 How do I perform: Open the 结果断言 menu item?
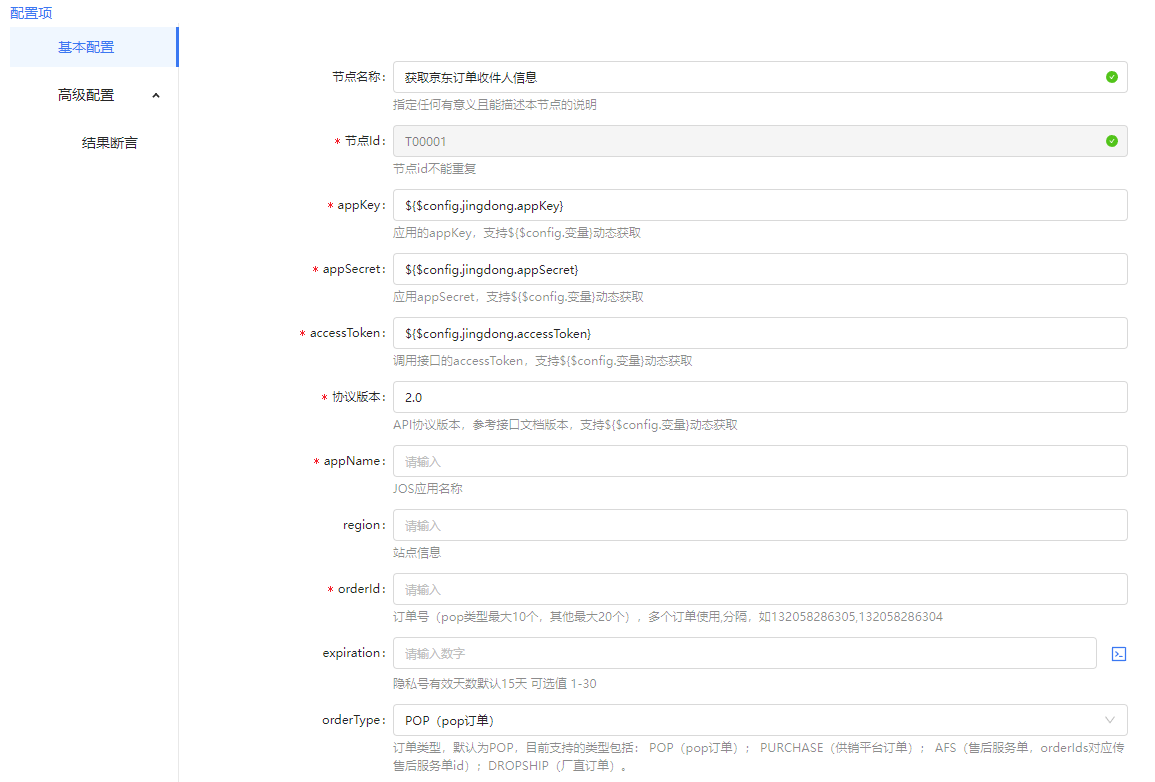point(109,143)
